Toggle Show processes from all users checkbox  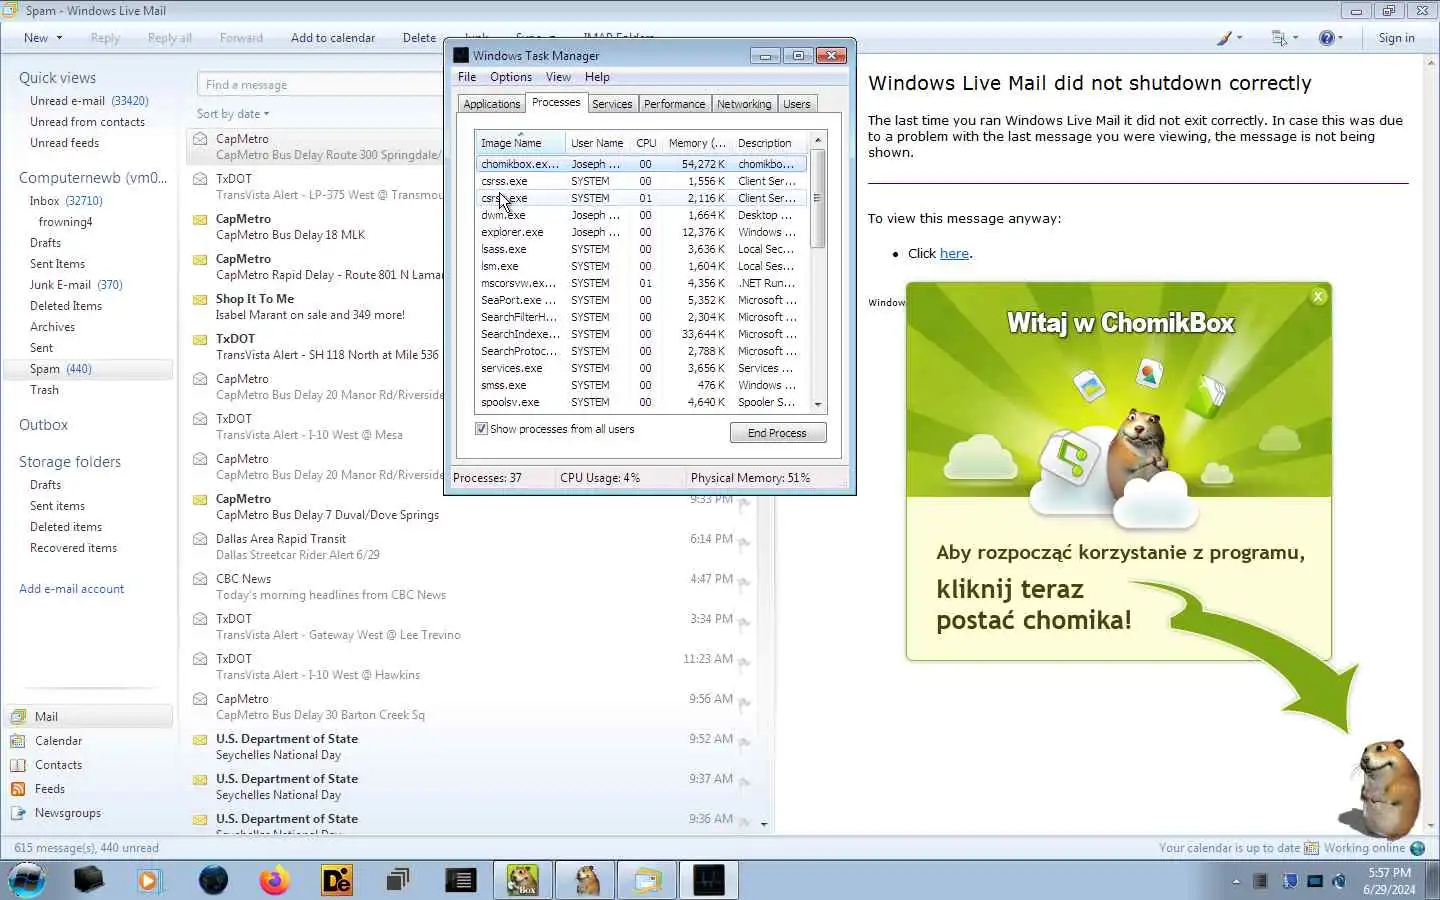[x=481, y=429]
